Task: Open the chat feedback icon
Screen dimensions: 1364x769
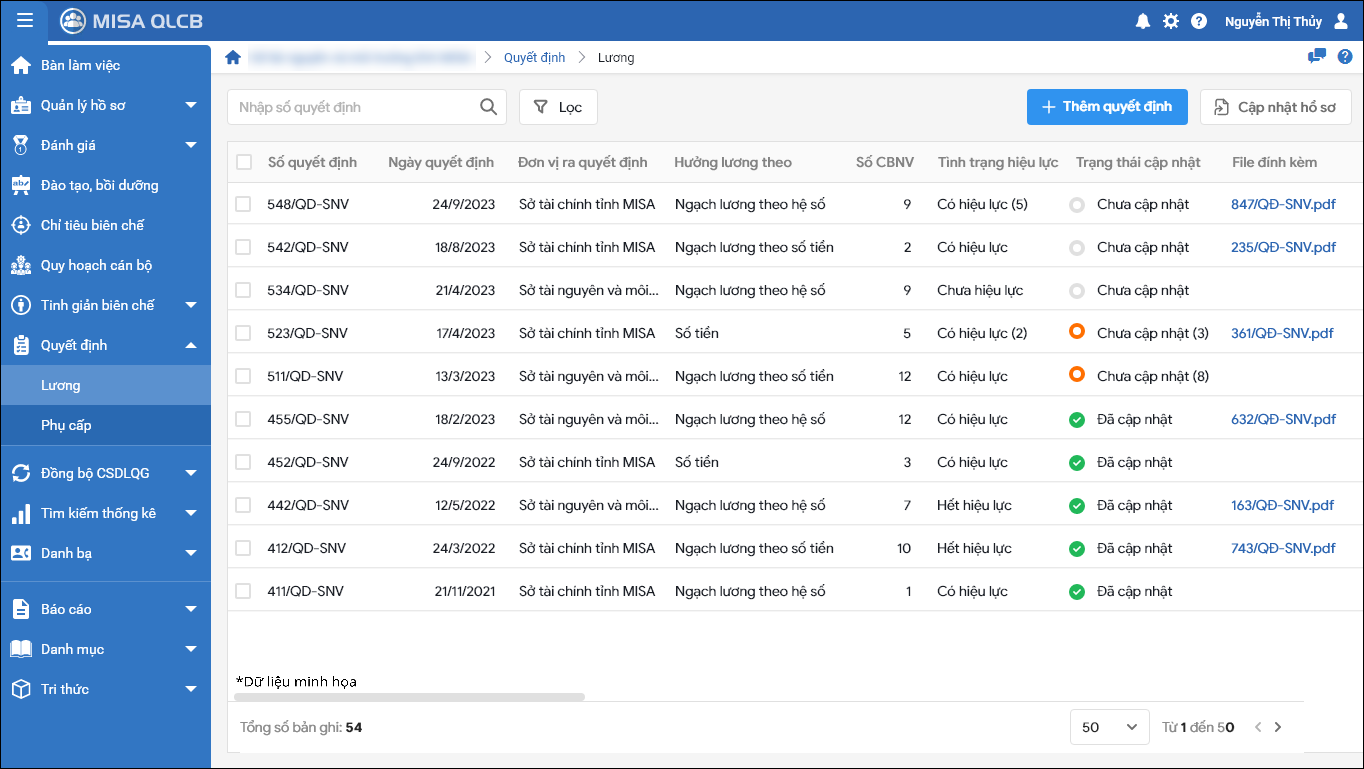Action: pos(1317,56)
